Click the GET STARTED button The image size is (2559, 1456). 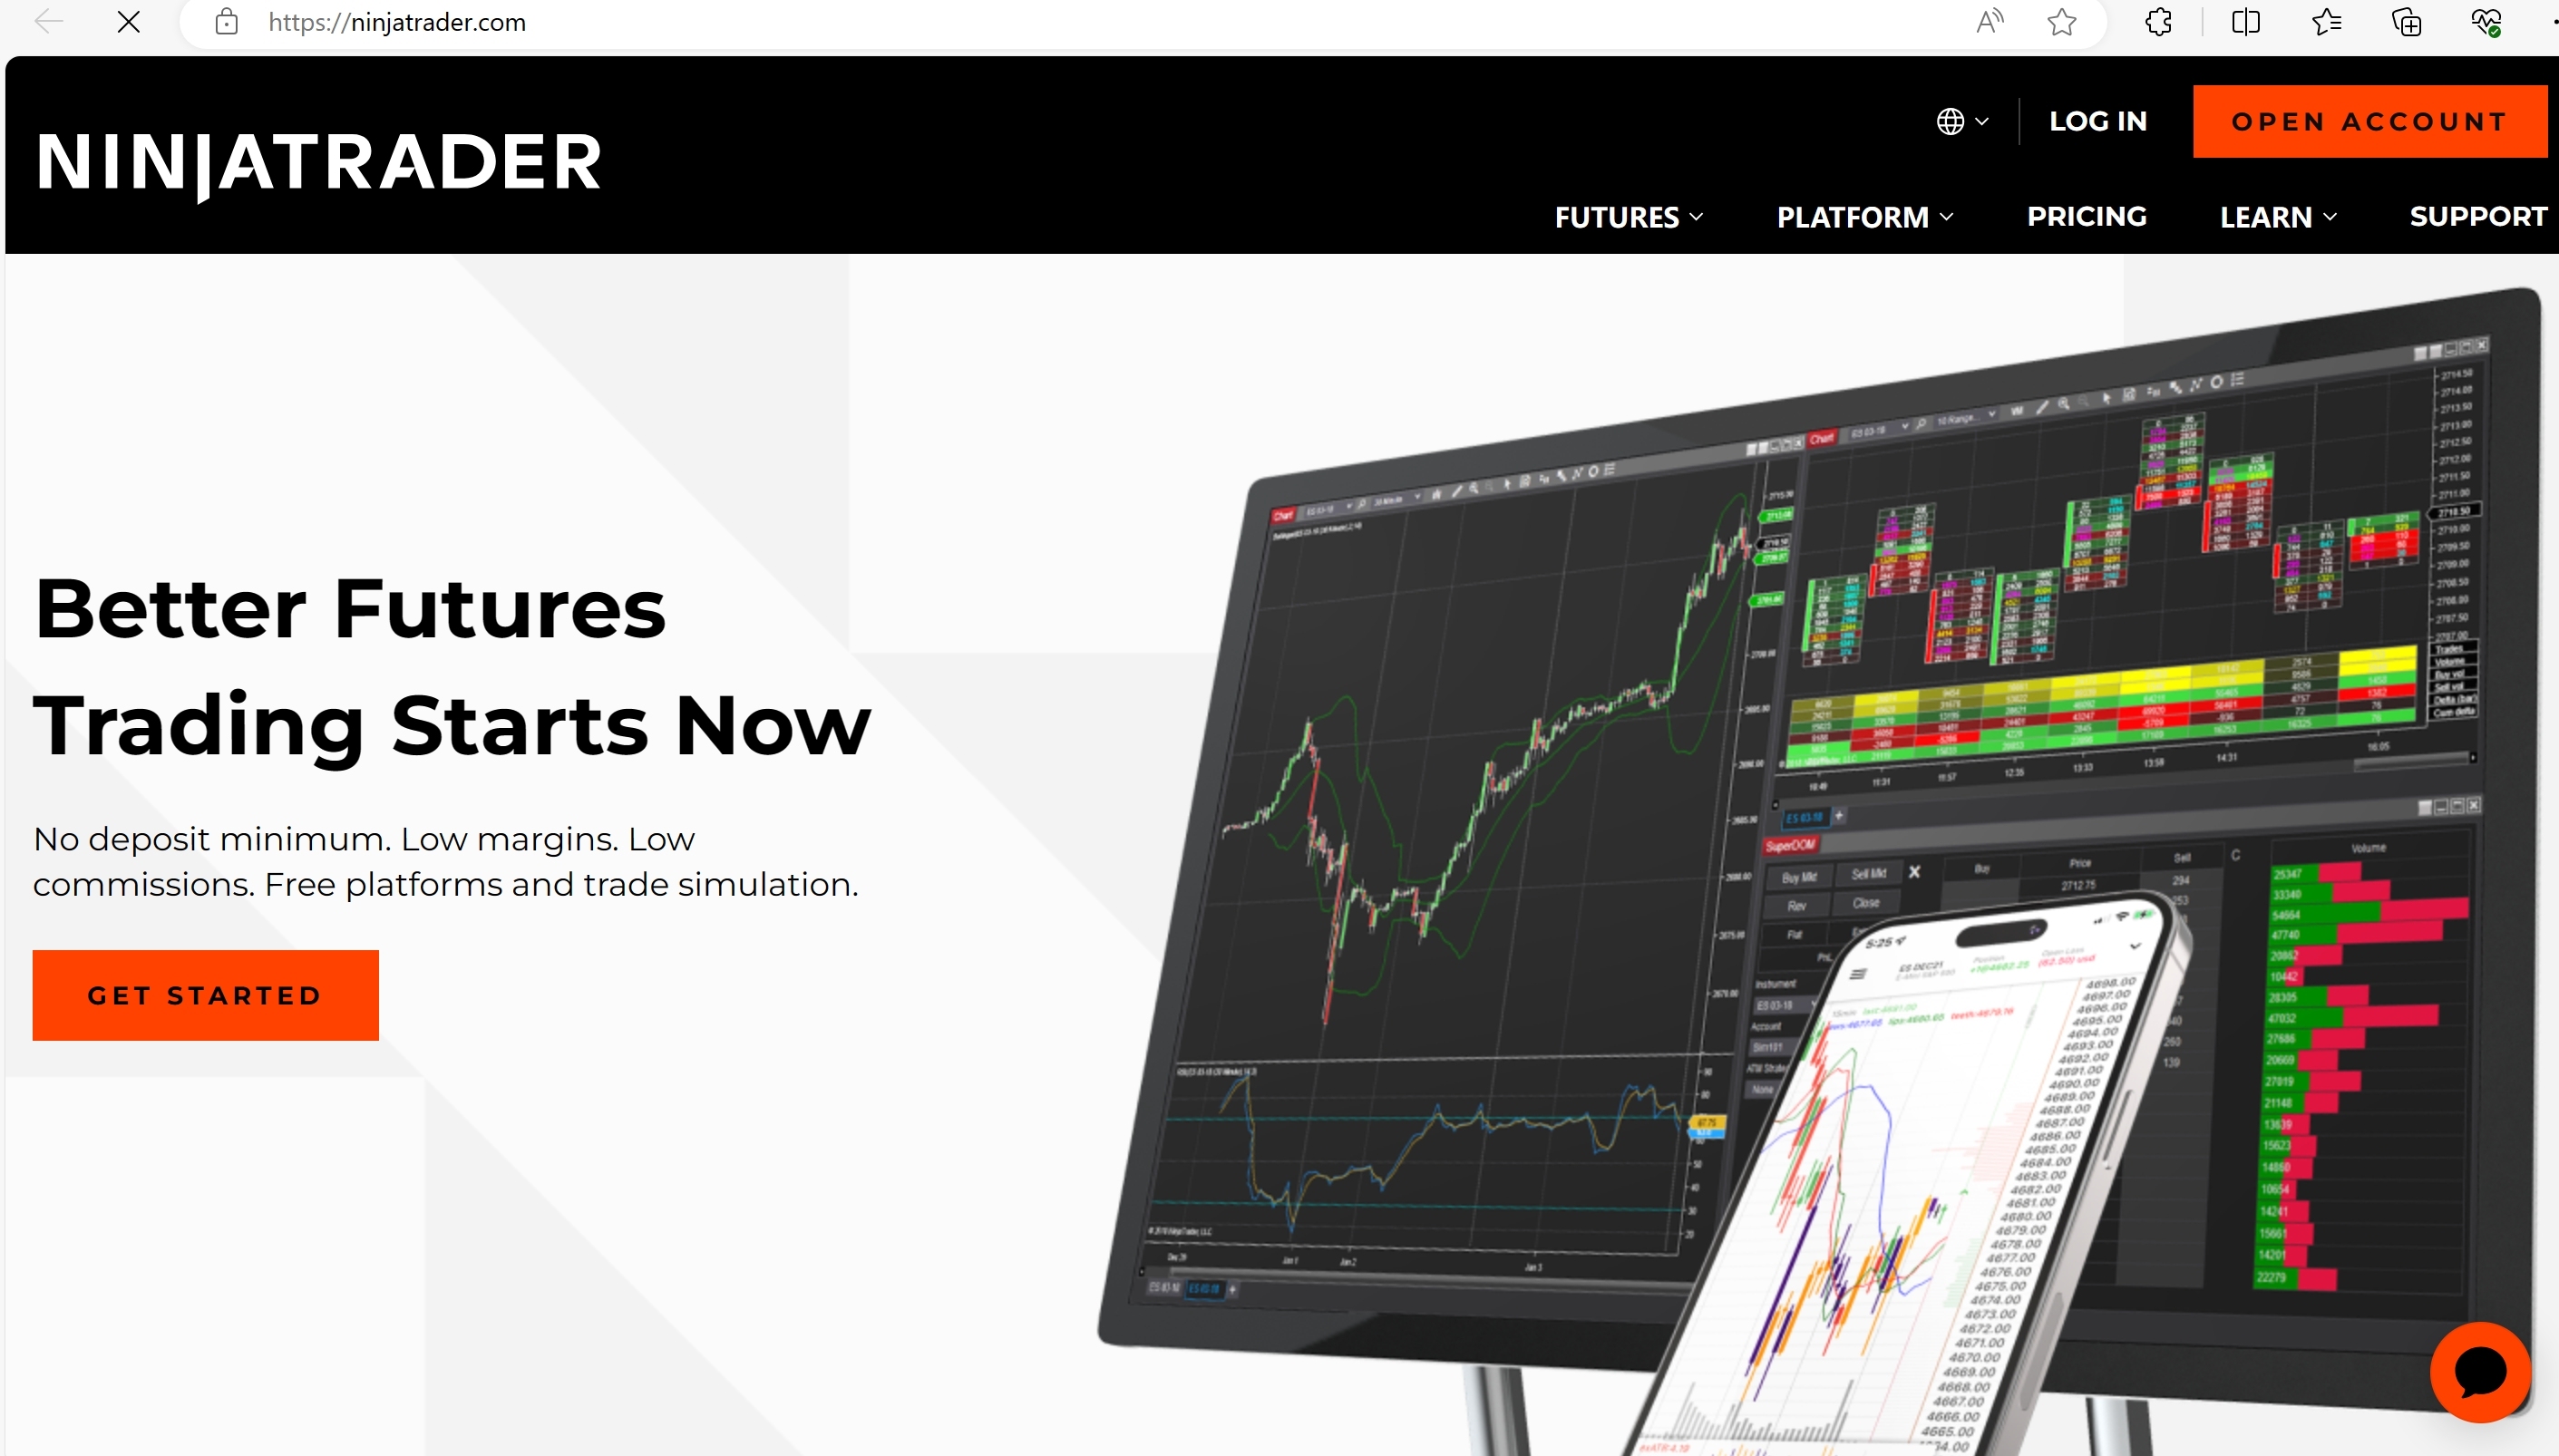click(x=206, y=994)
